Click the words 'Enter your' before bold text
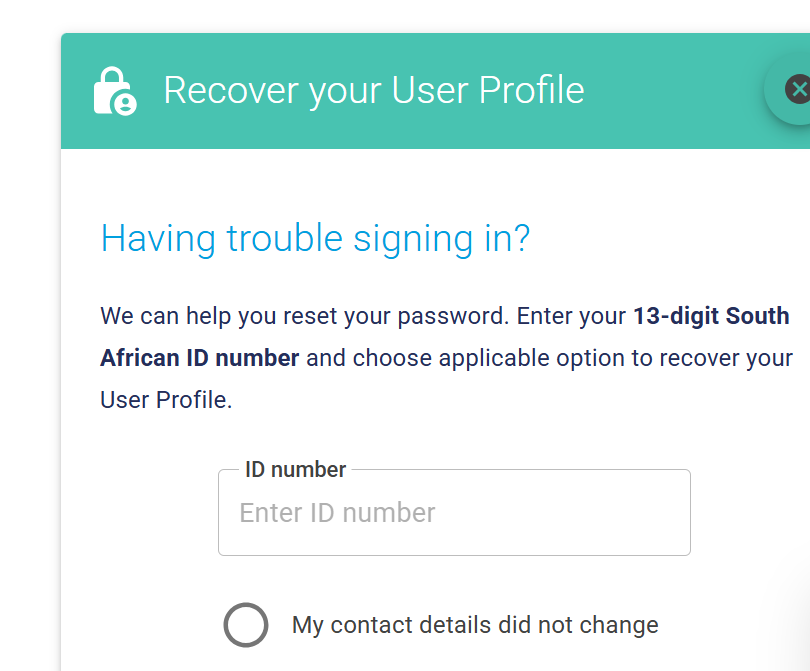The width and height of the screenshot is (810, 671). (571, 317)
